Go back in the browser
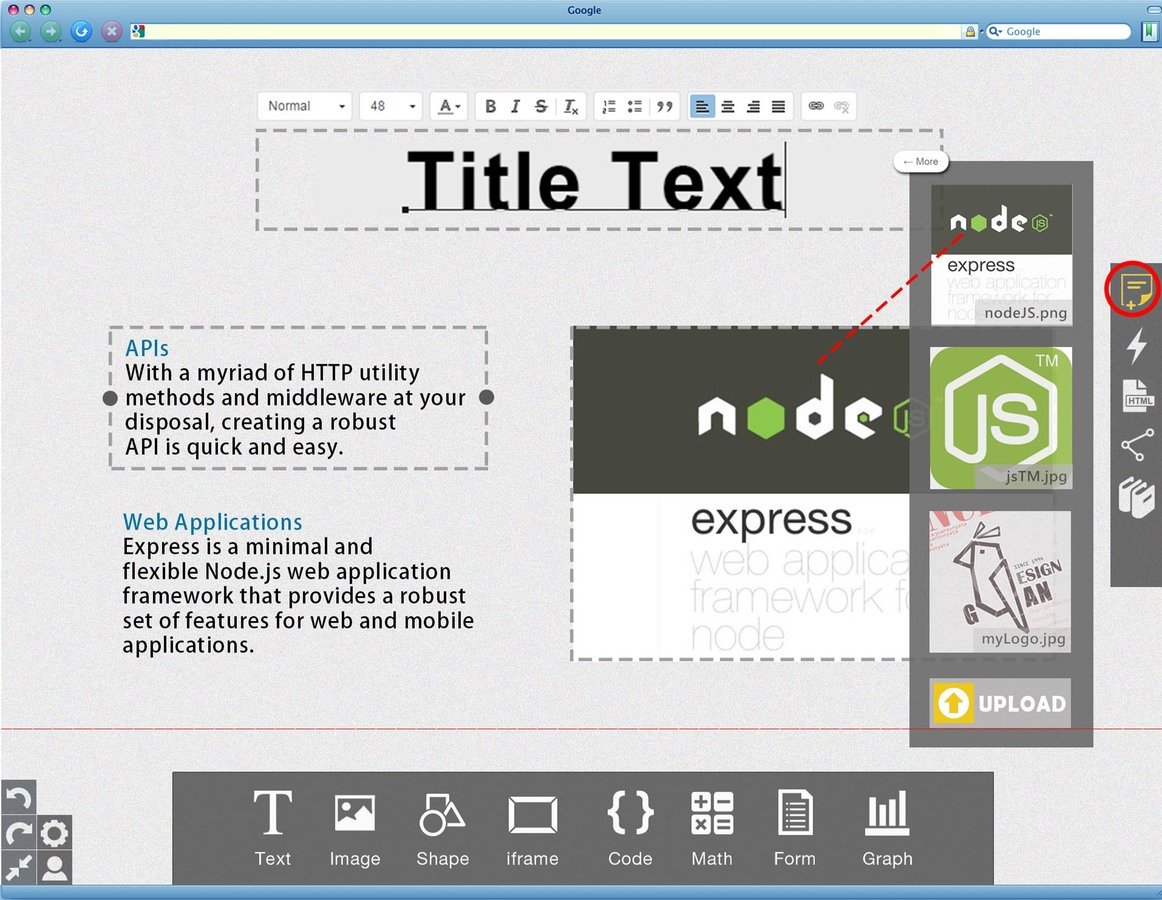Screen dimensions: 1162x900 pos(20,31)
